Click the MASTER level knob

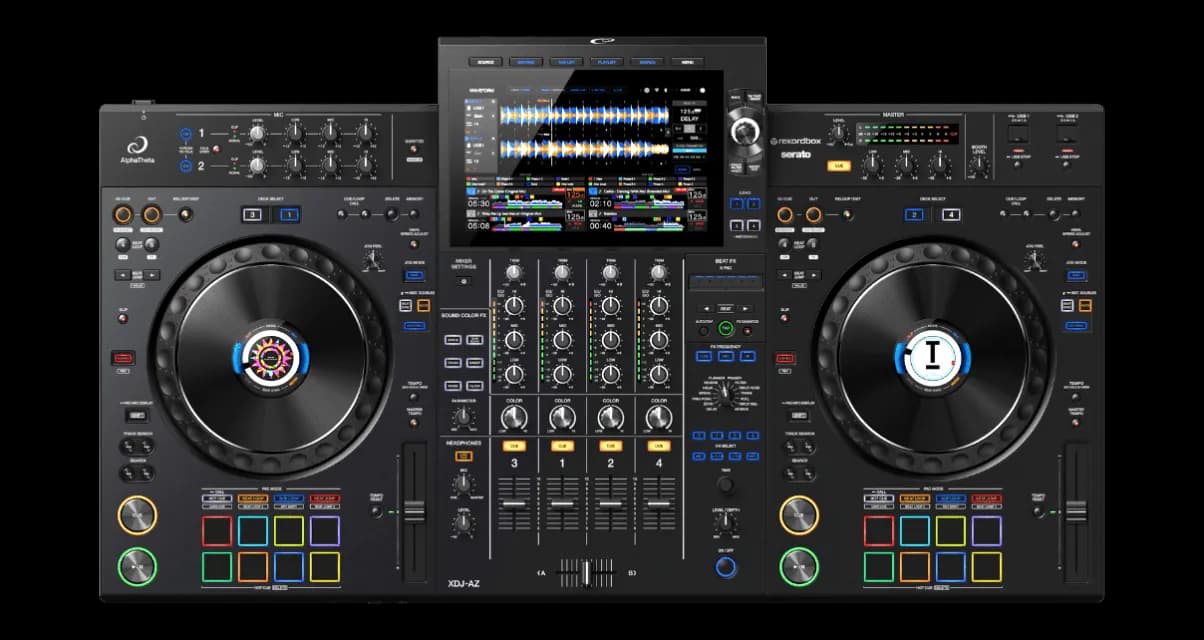coord(841,134)
